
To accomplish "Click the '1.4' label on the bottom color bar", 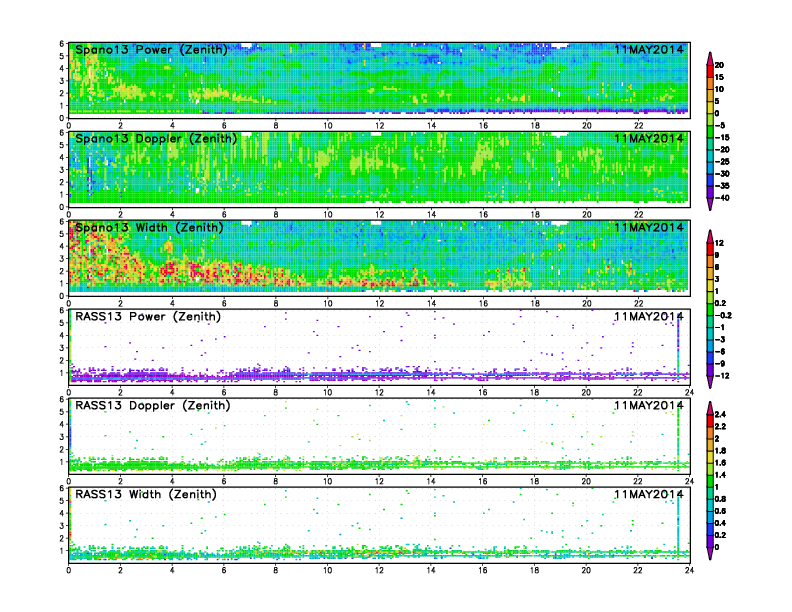I will pyautogui.click(x=721, y=475).
